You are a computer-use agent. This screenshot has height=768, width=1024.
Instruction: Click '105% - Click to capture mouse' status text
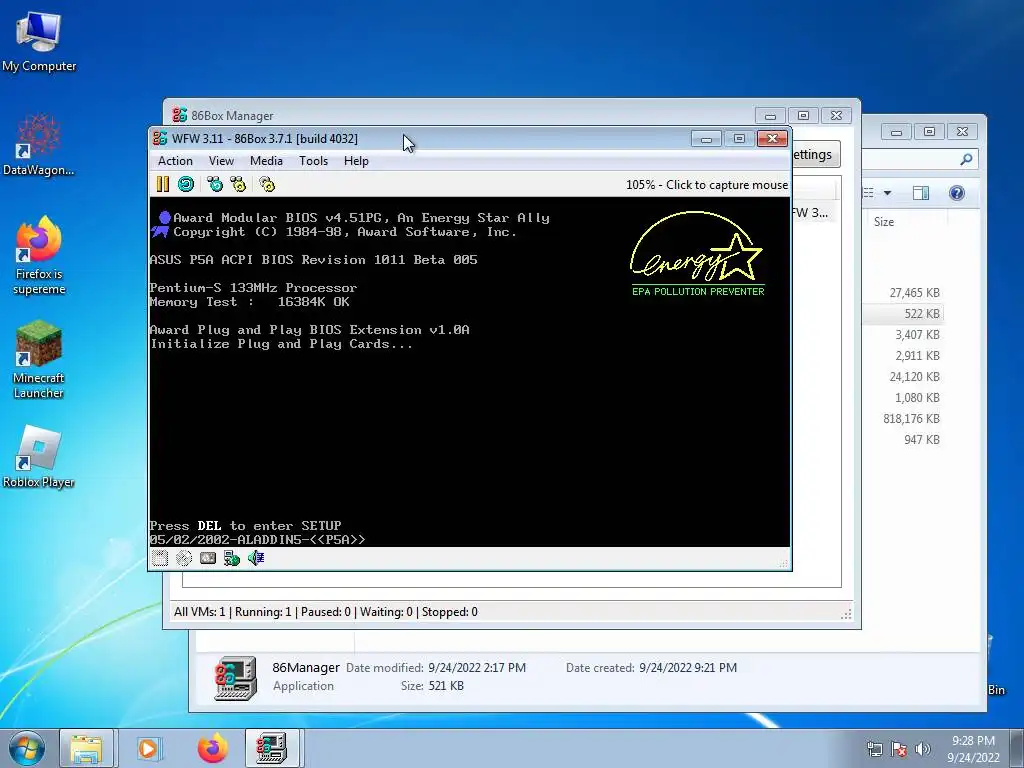[707, 185]
